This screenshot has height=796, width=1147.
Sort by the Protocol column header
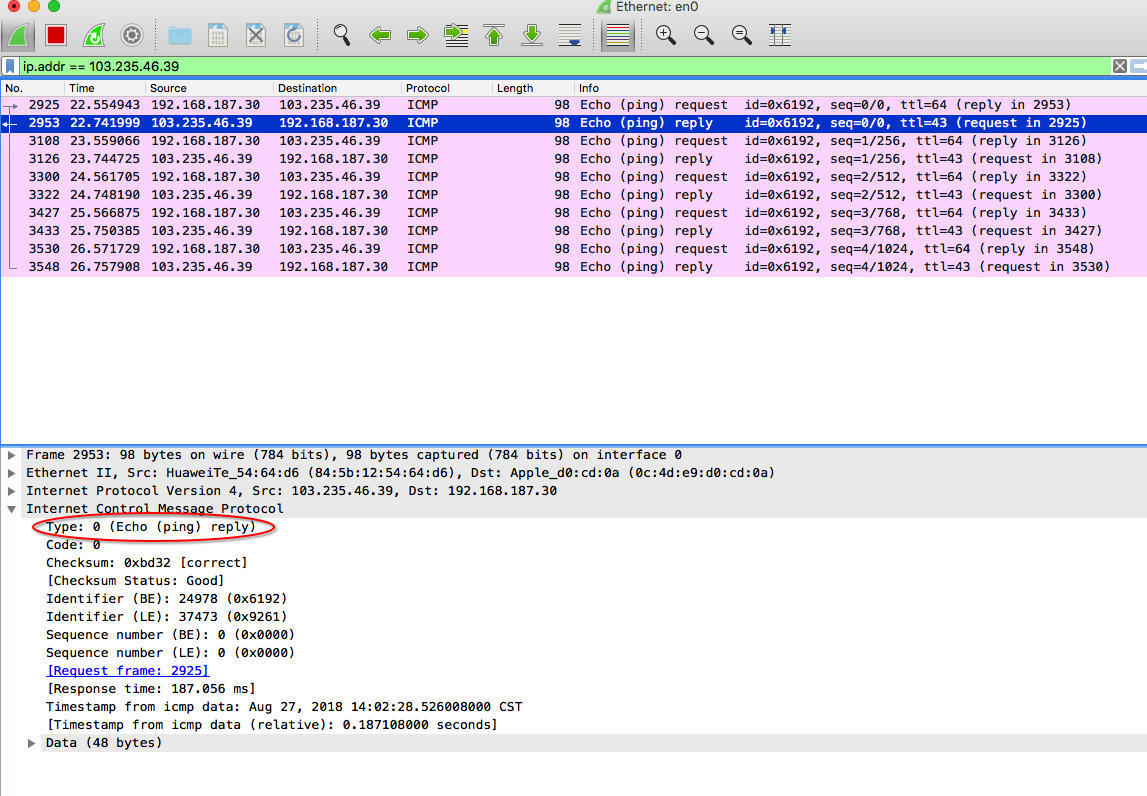(x=446, y=88)
